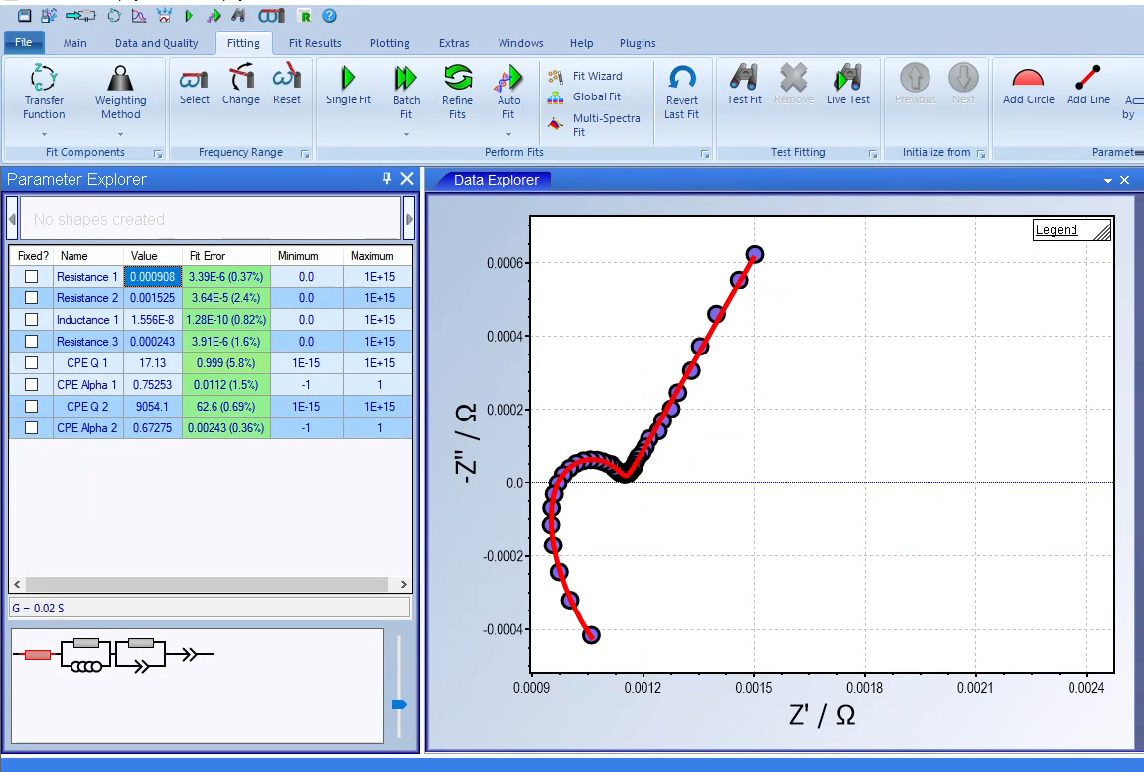Add Line shape to plot
Image resolution: width=1144 pixels, height=772 pixels.
click(1088, 85)
